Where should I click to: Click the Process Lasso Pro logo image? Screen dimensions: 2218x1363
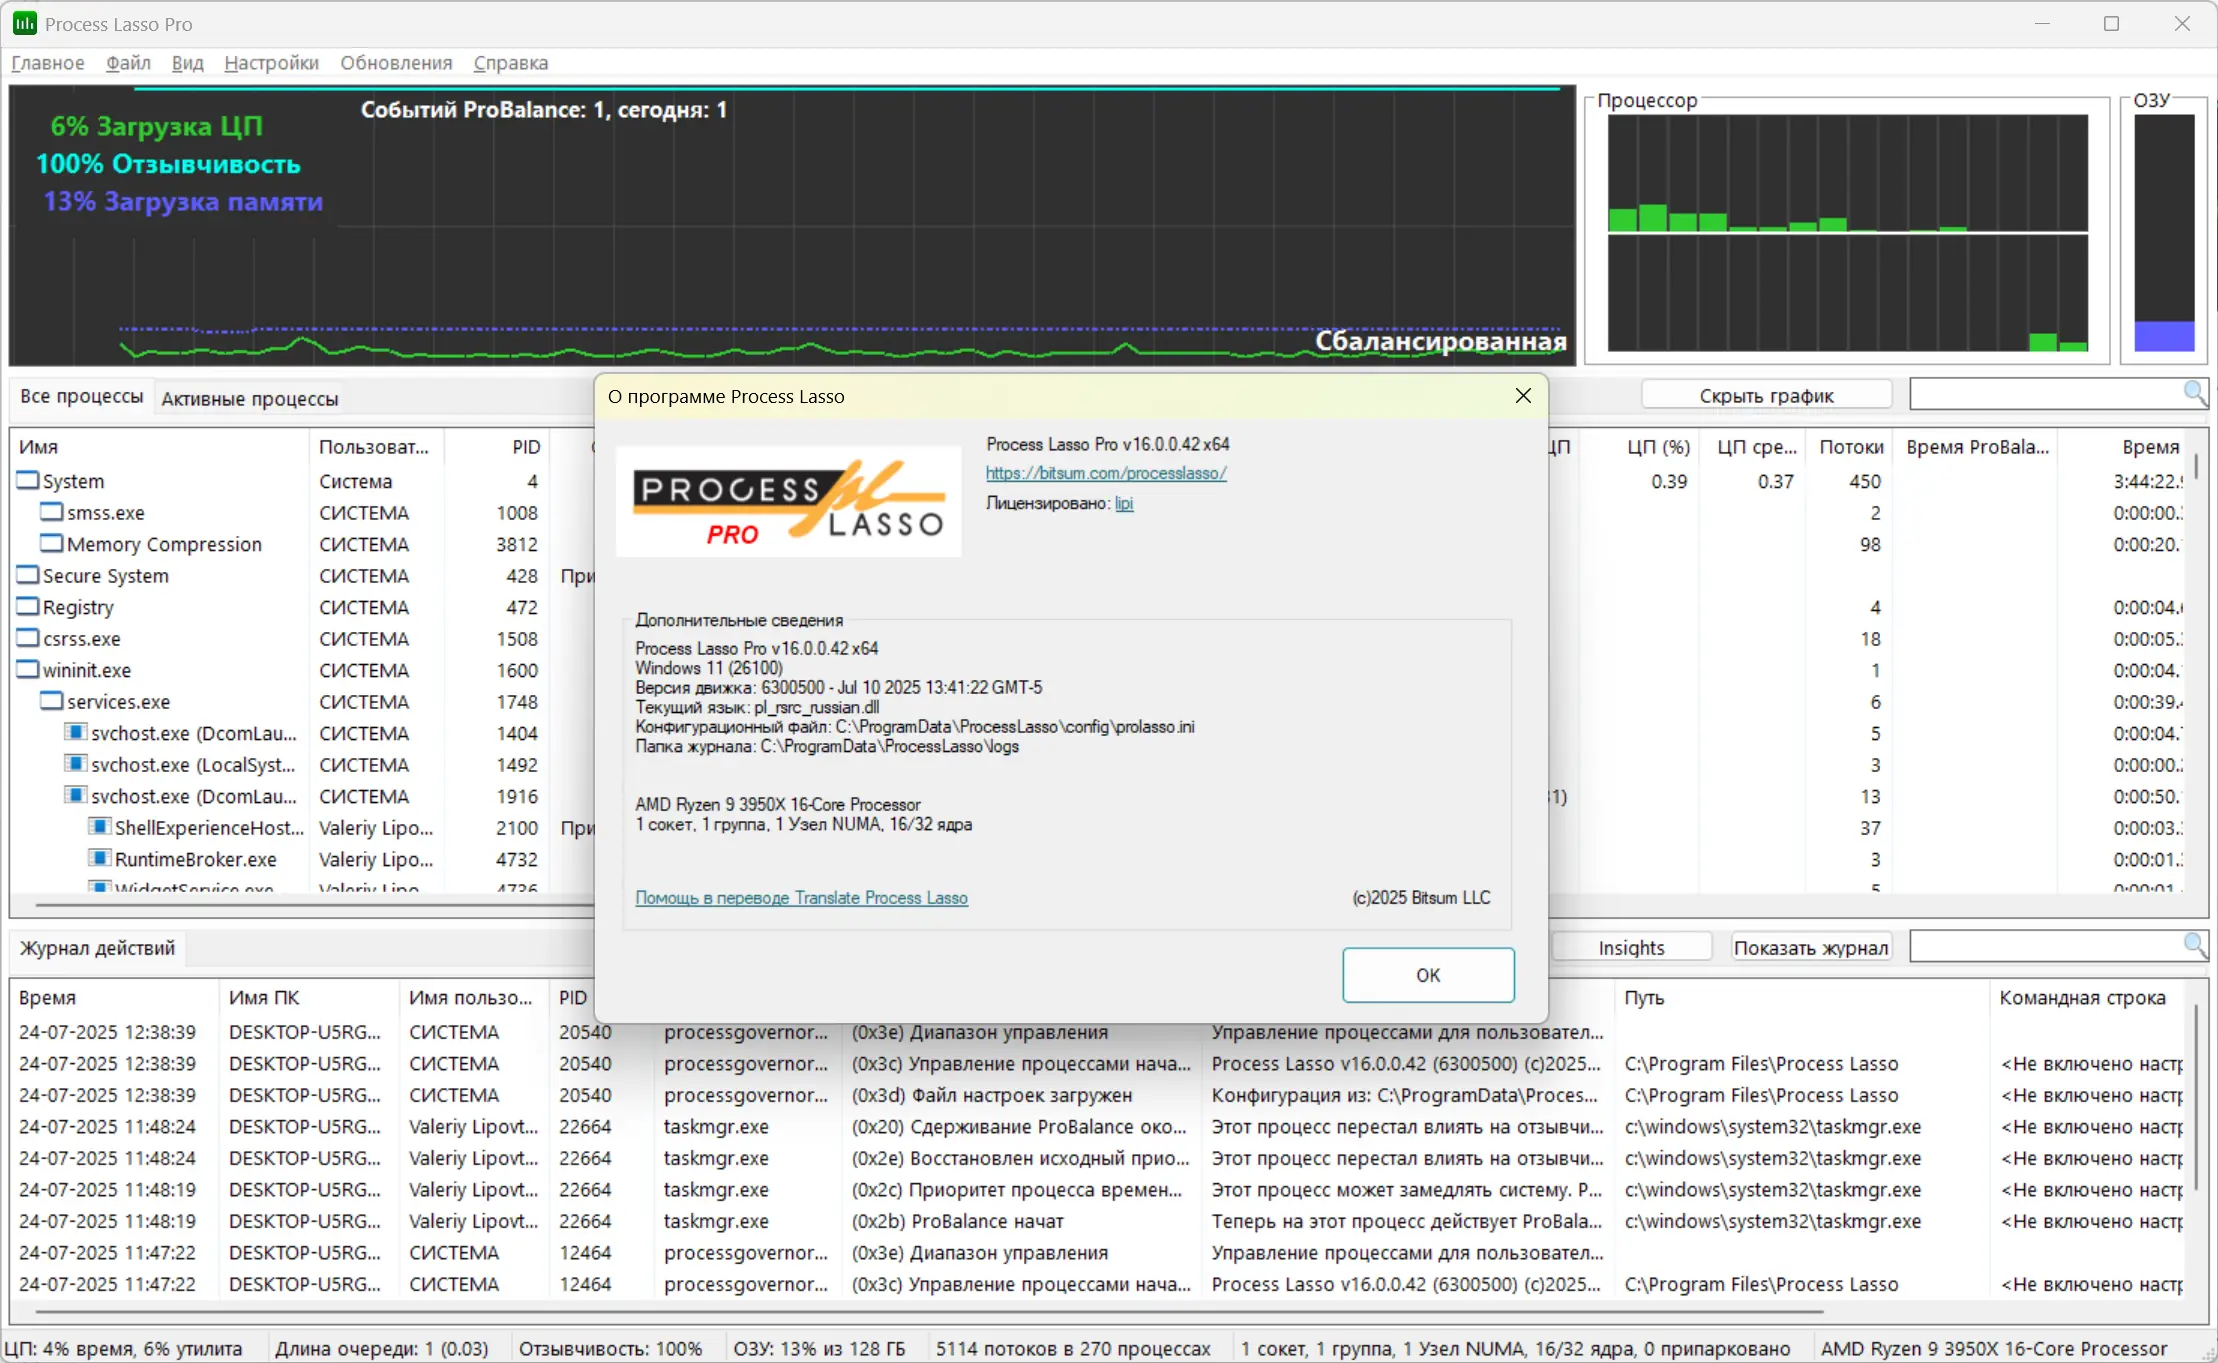click(788, 501)
